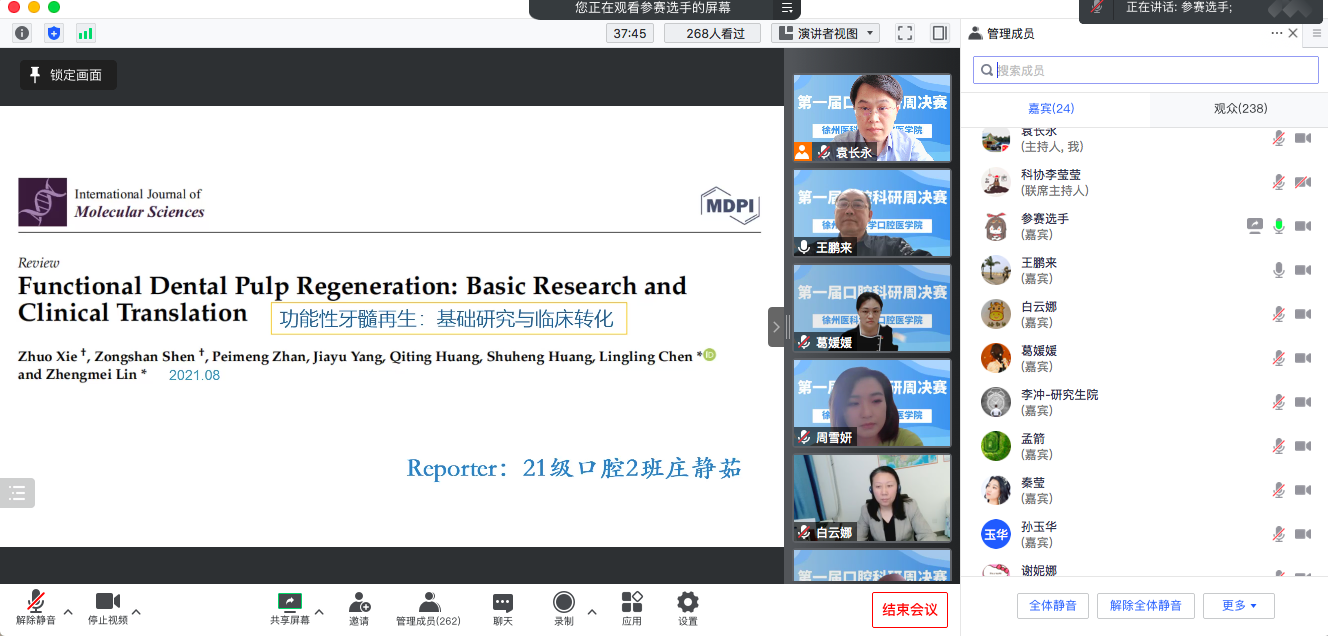This screenshot has height=636, width=1328.
Task: Toggle 王鹏来's microphone in the member list
Action: coord(1278,270)
